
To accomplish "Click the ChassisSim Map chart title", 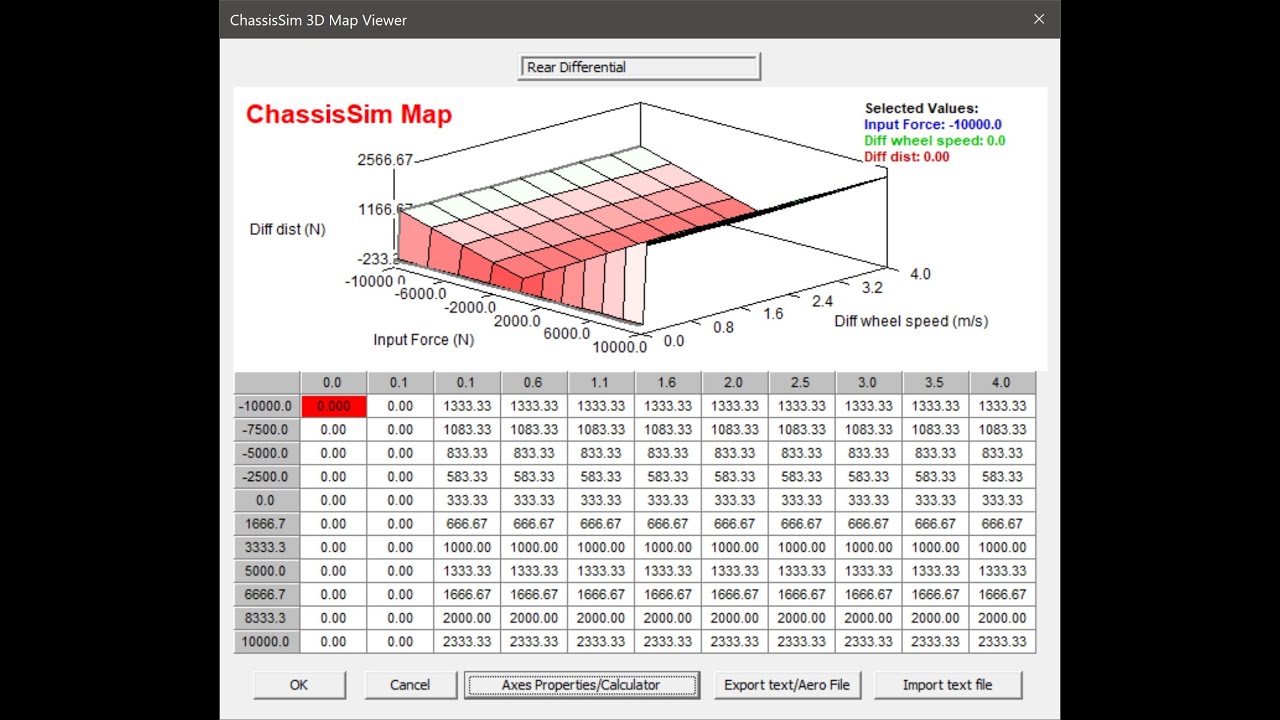I will (x=349, y=114).
